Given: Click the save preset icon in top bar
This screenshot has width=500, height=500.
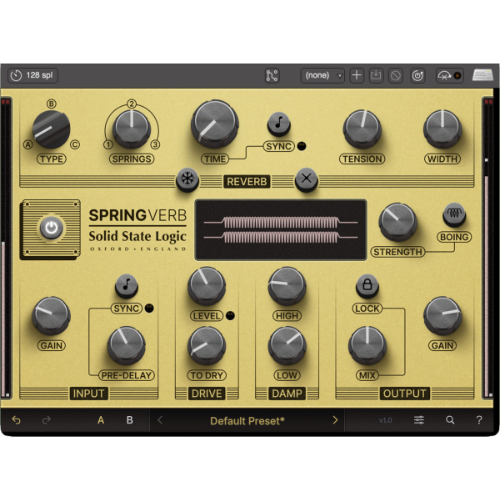Looking at the screenshot, I should coord(376,75).
